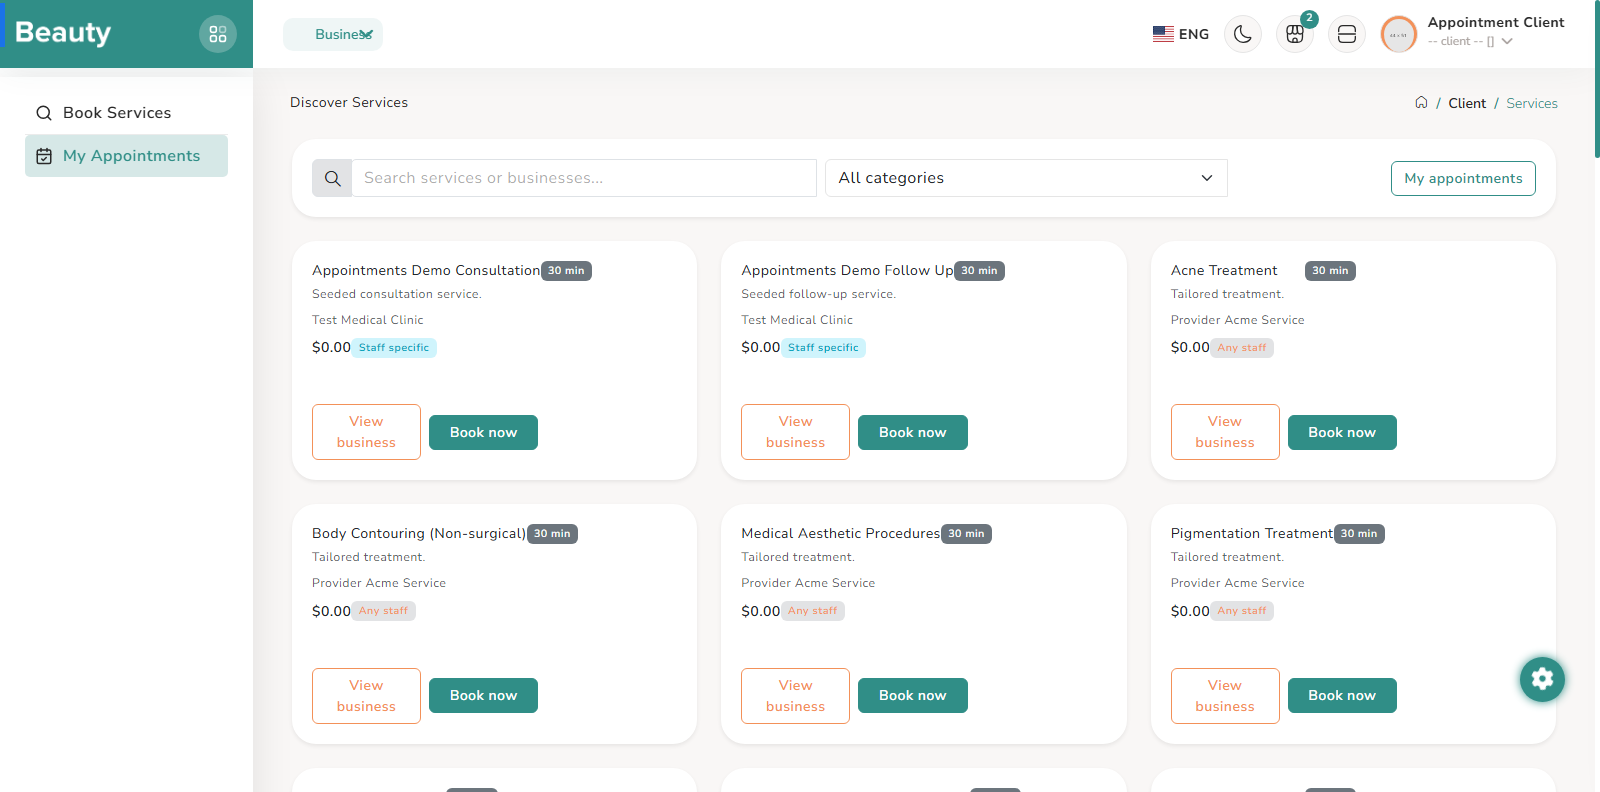Book now for Acne Treatment

click(x=1342, y=432)
